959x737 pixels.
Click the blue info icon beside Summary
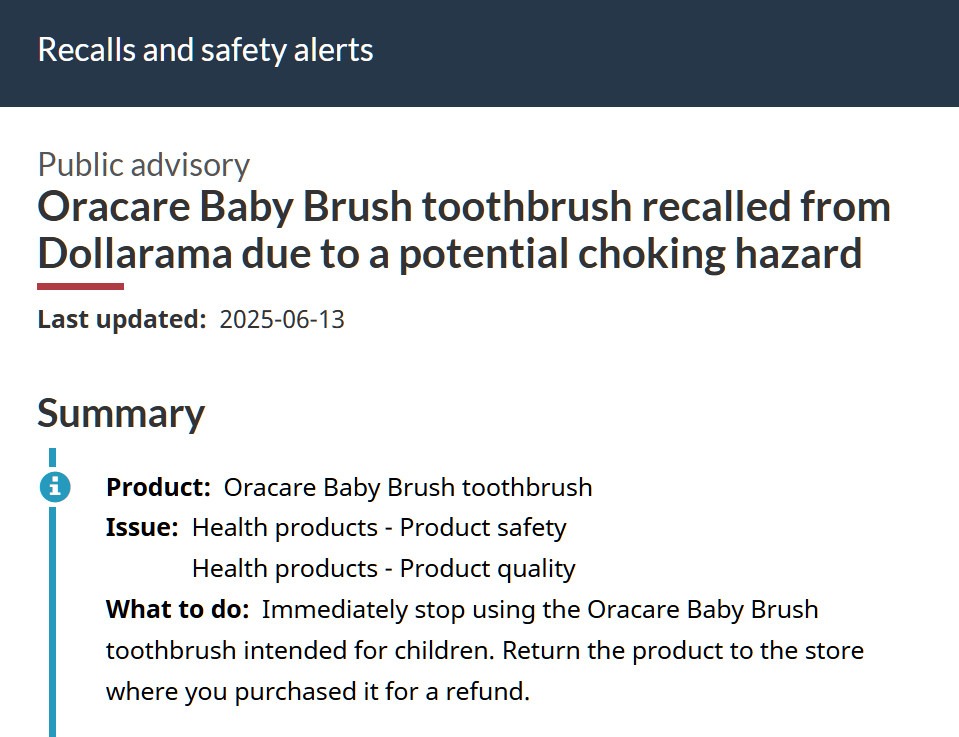point(55,487)
